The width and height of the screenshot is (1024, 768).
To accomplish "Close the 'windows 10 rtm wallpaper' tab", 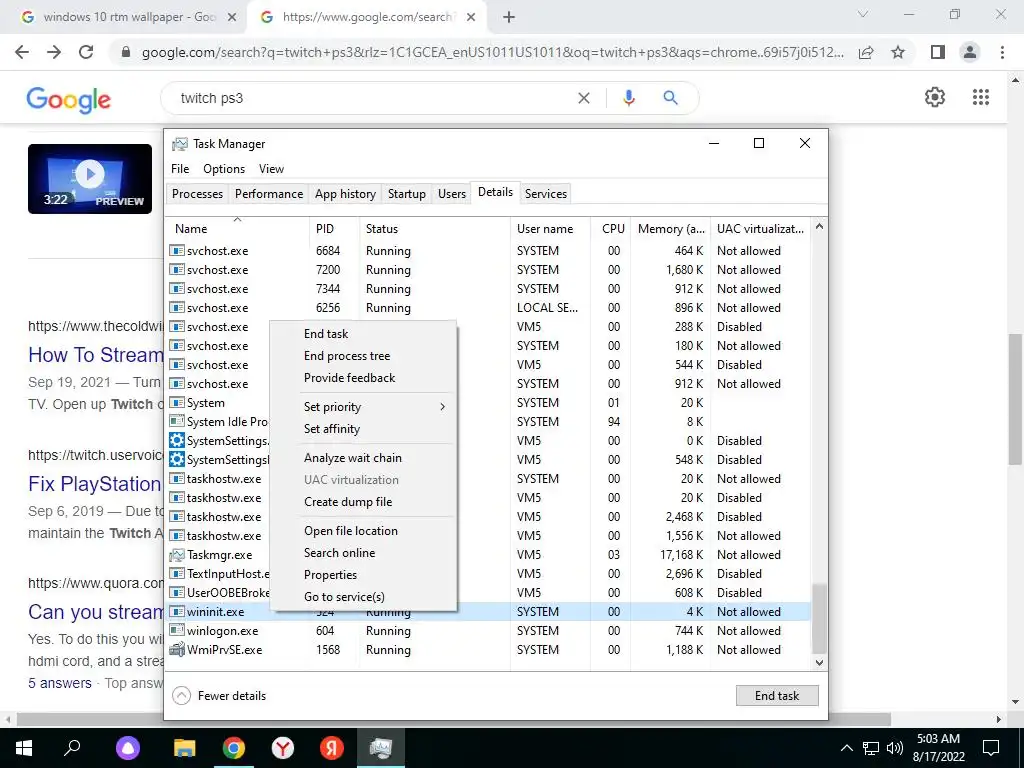I will coord(232,18).
